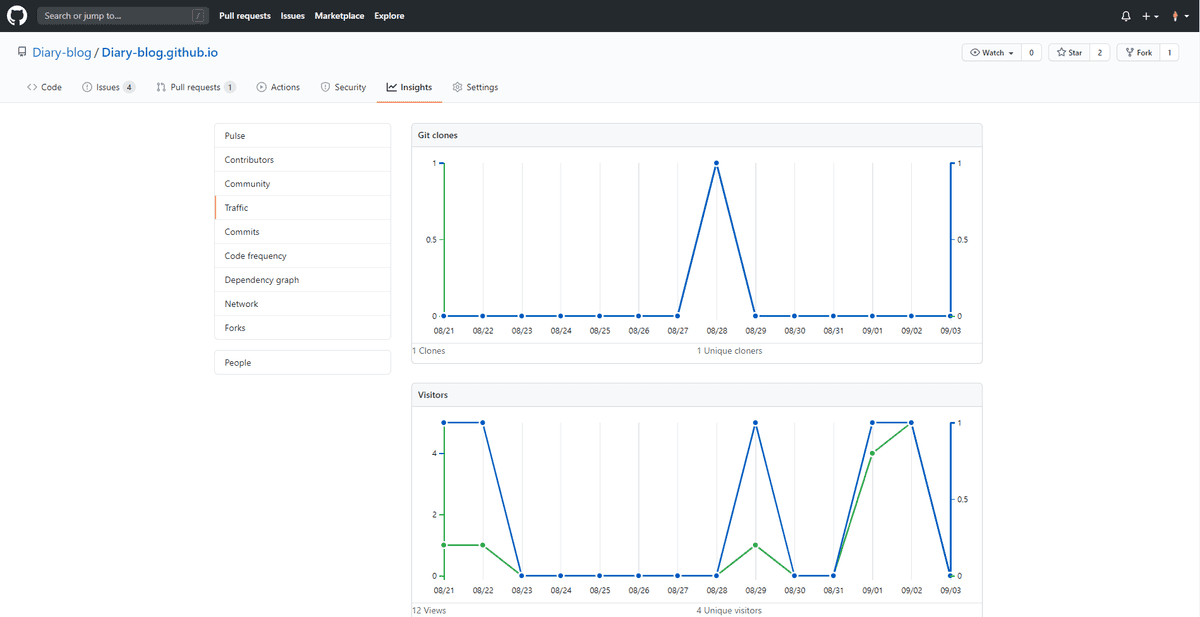
Task: Open the Diary-blog.github.io repository link
Action: point(160,52)
